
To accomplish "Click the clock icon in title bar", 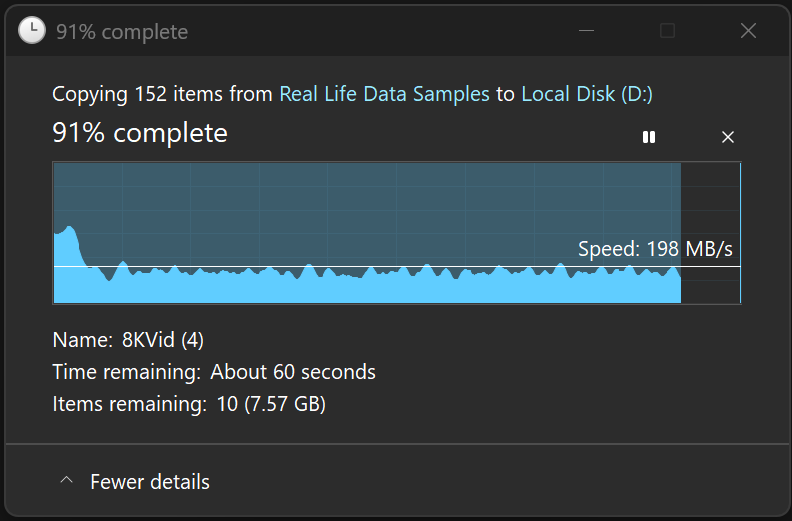I will [32, 31].
